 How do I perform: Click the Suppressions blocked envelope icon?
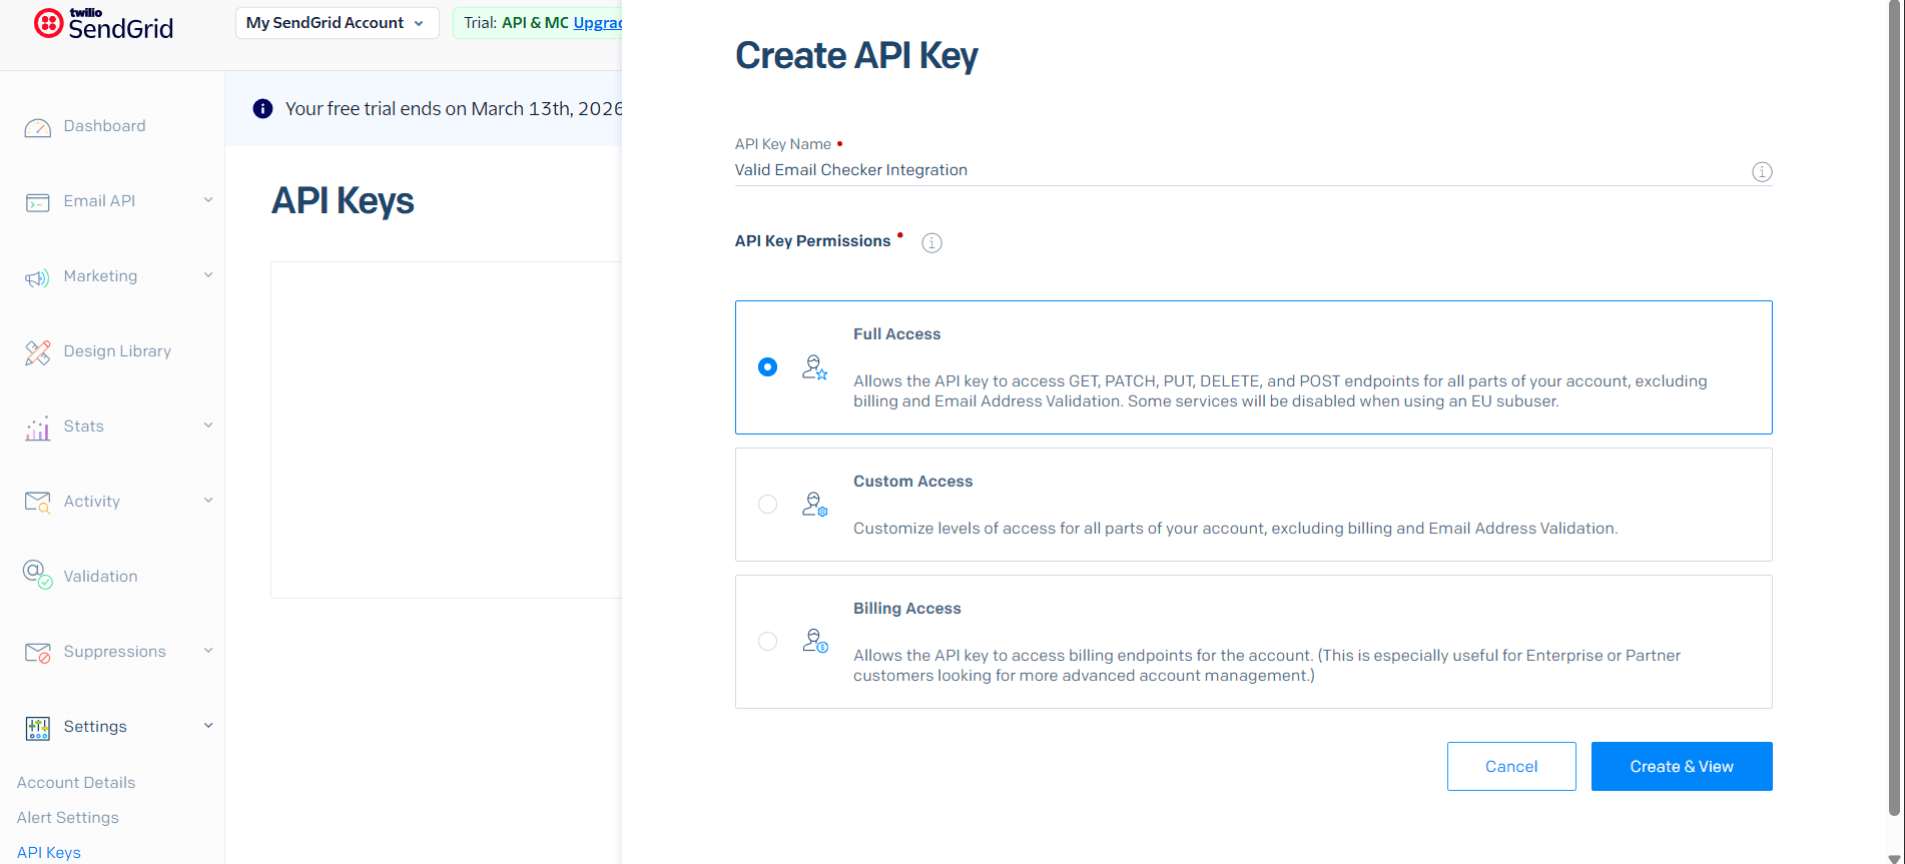point(37,653)
